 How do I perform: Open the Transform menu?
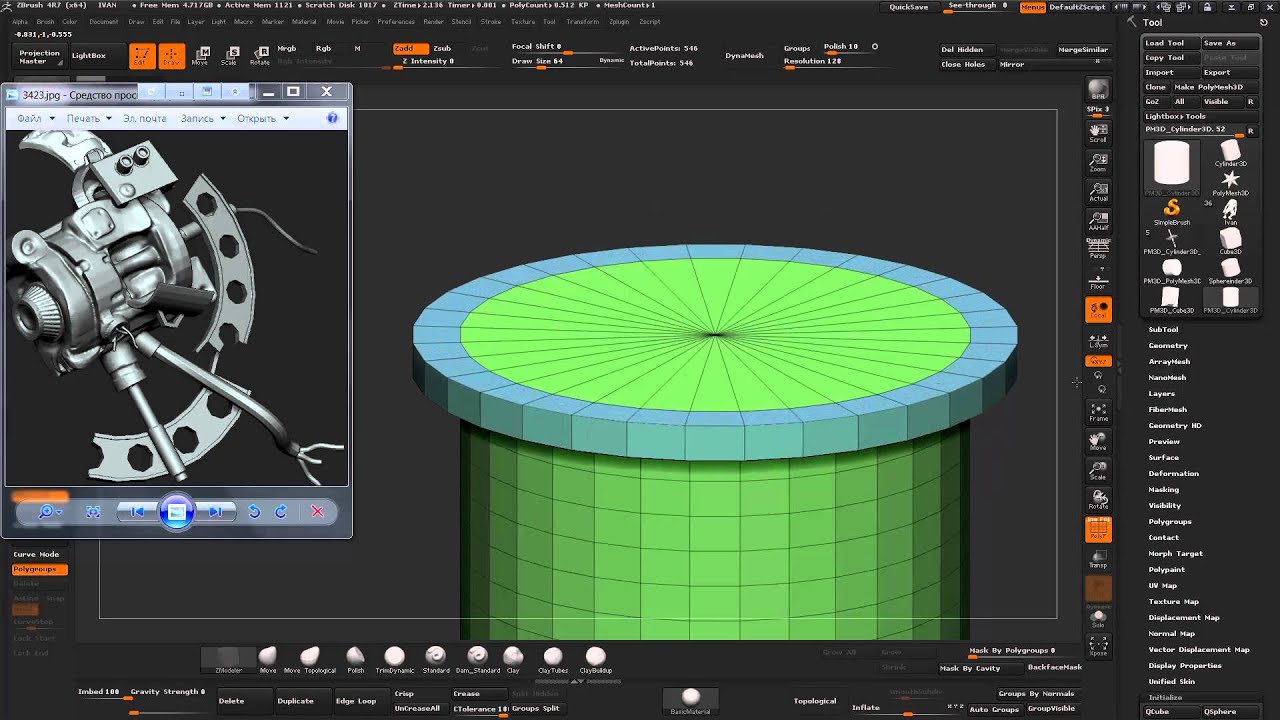click(581, 21)
